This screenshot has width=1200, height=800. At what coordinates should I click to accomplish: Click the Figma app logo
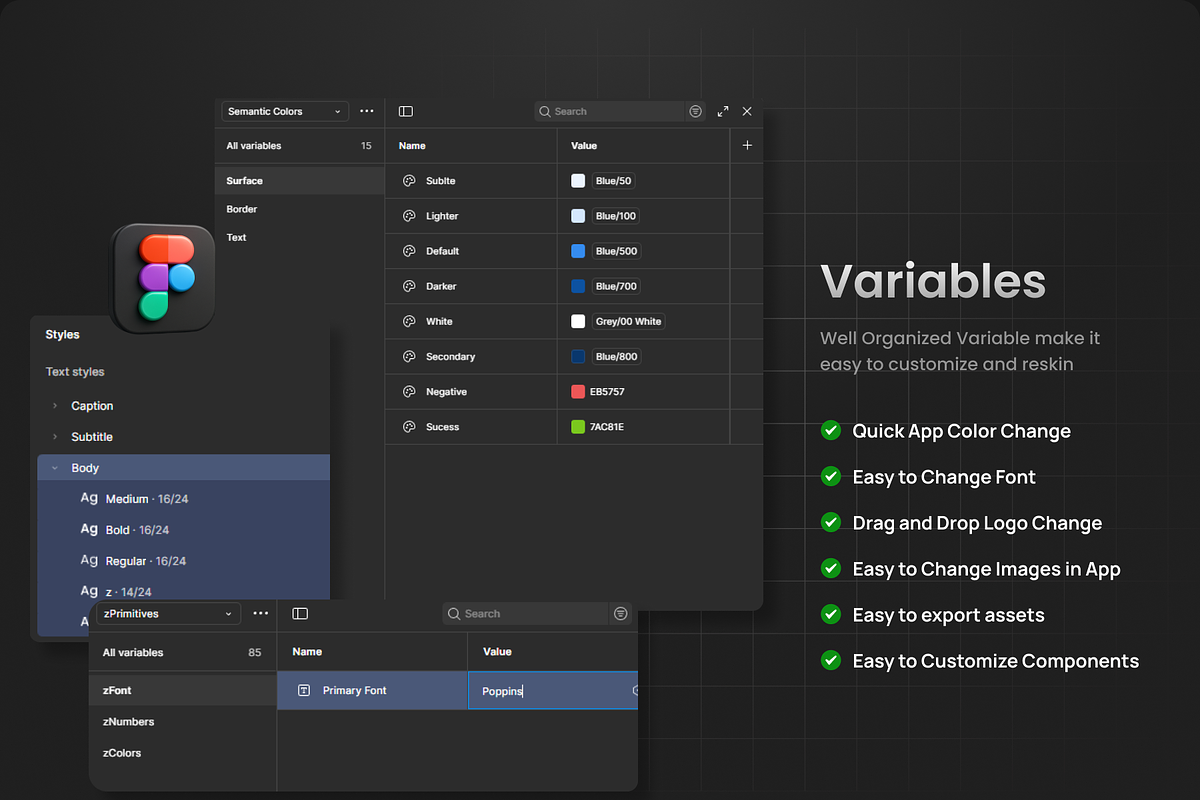tap(165, 278)
